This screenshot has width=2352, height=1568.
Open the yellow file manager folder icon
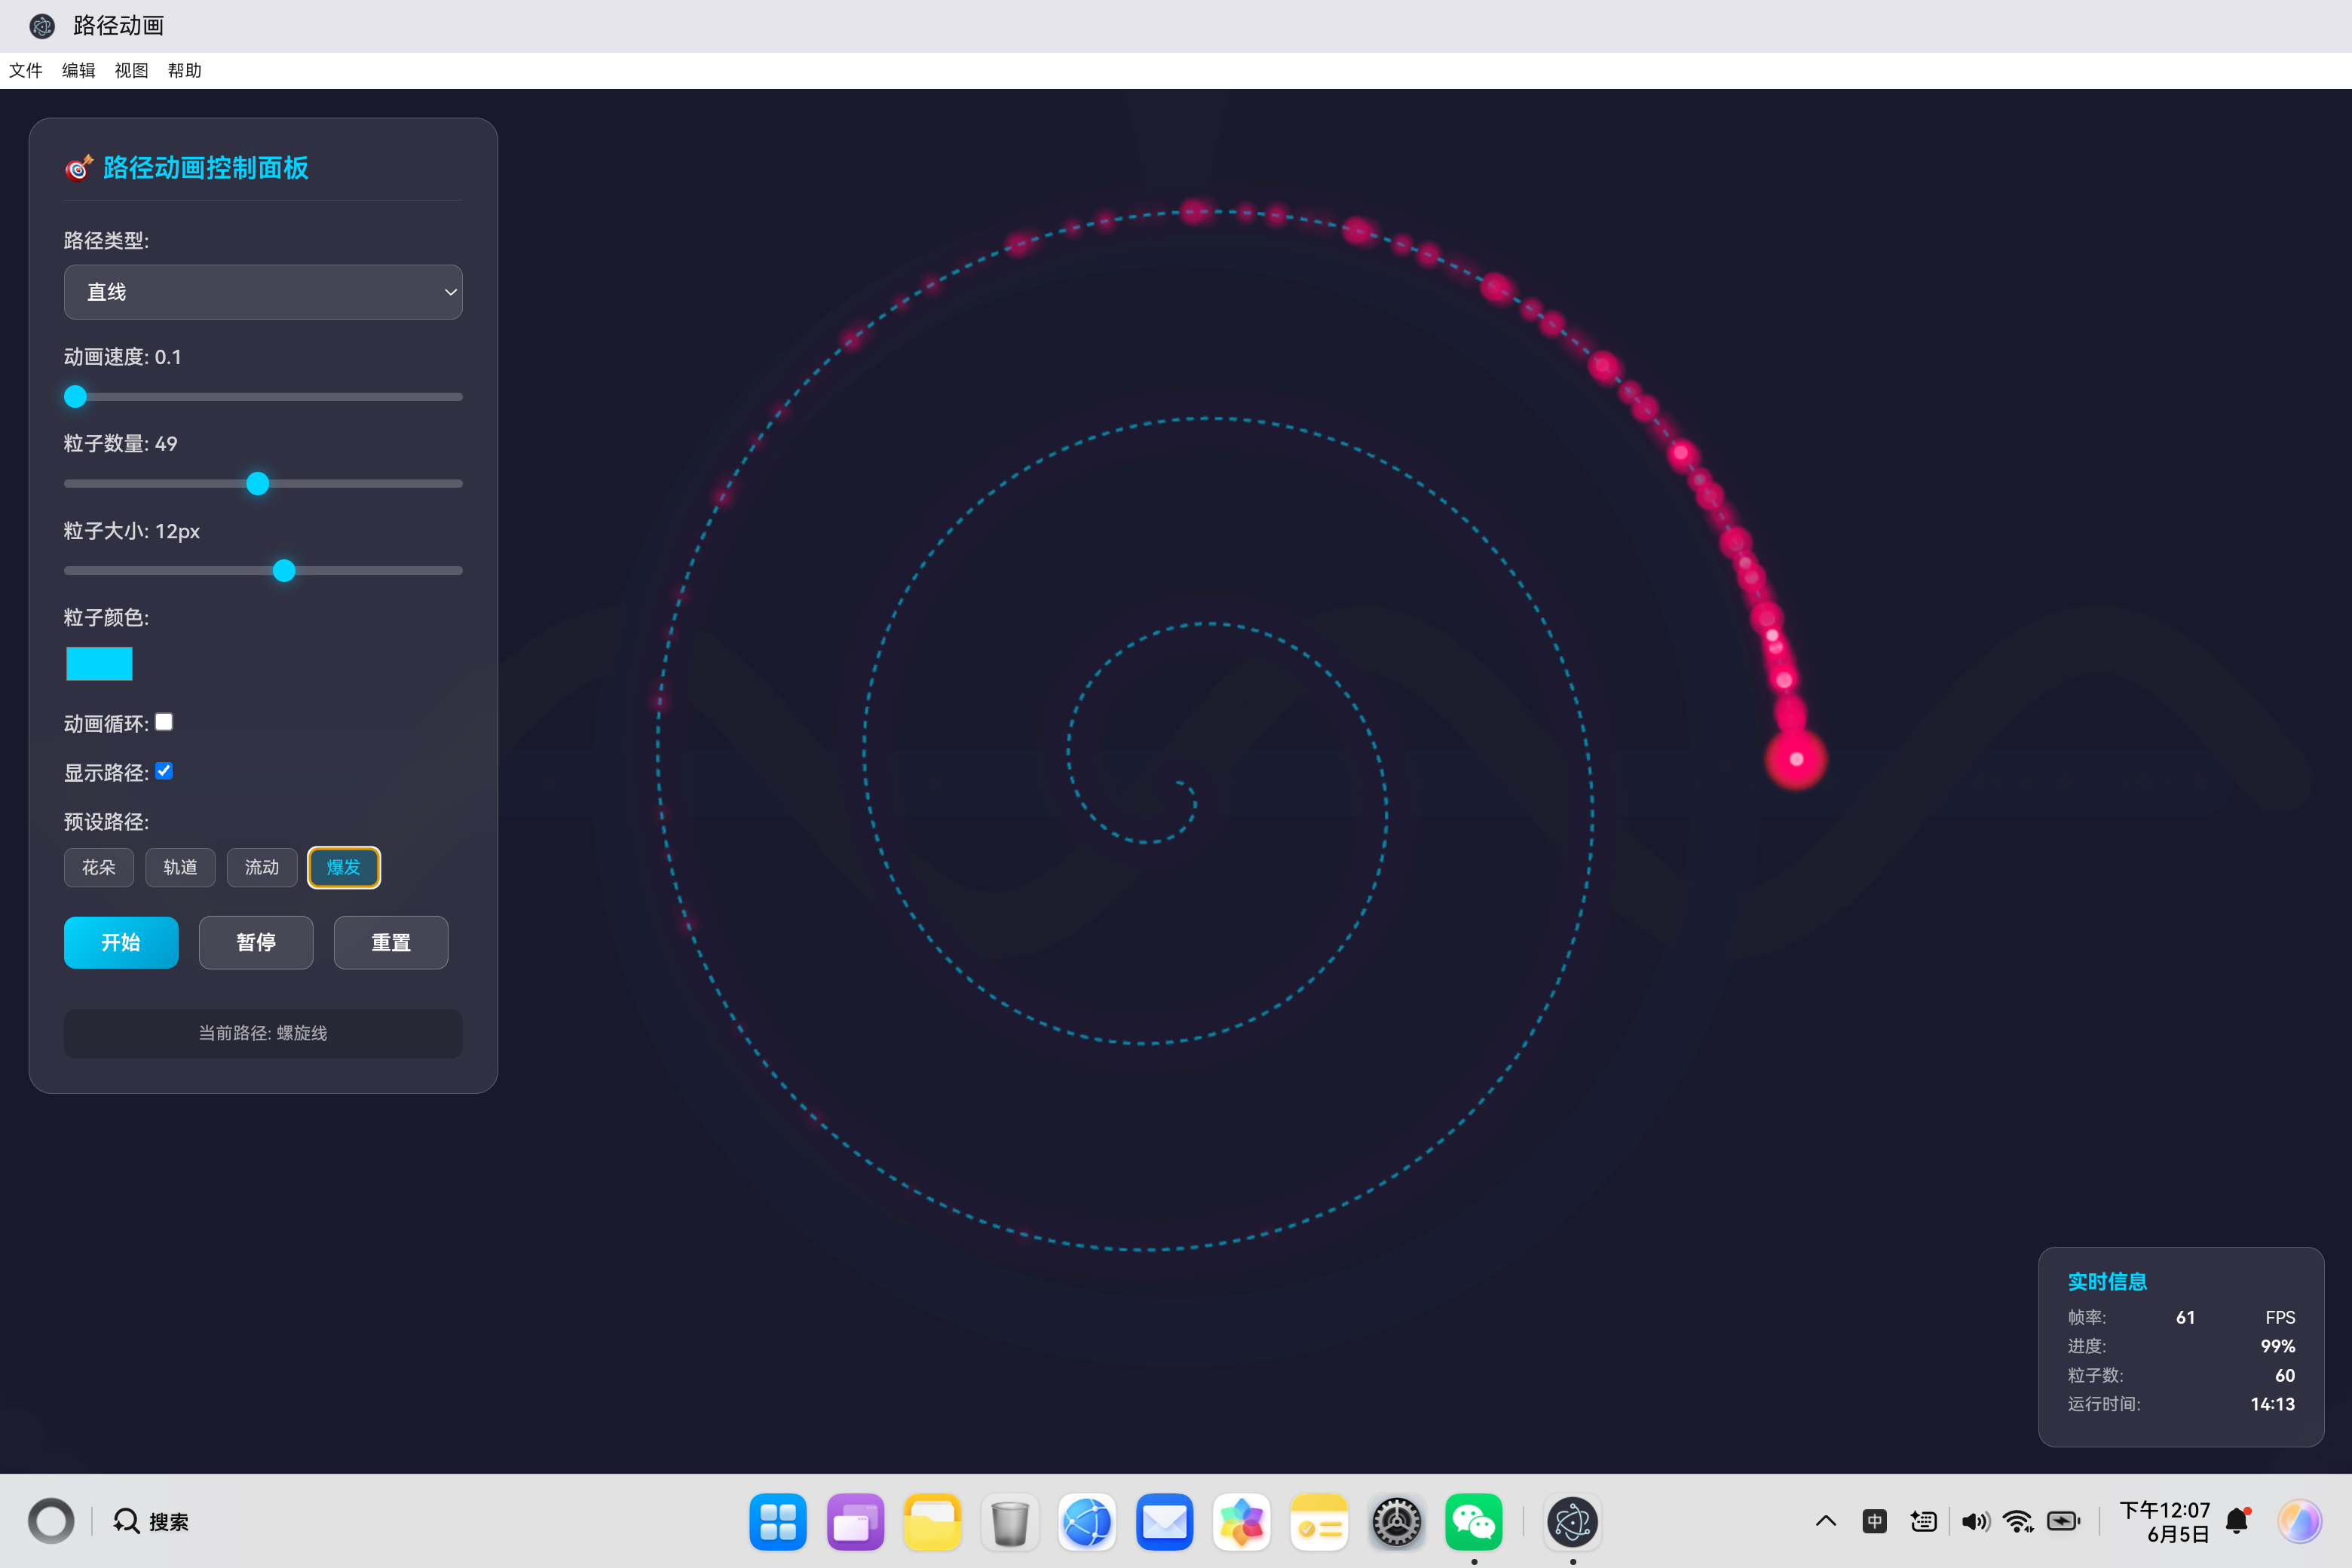point(933,1522)
